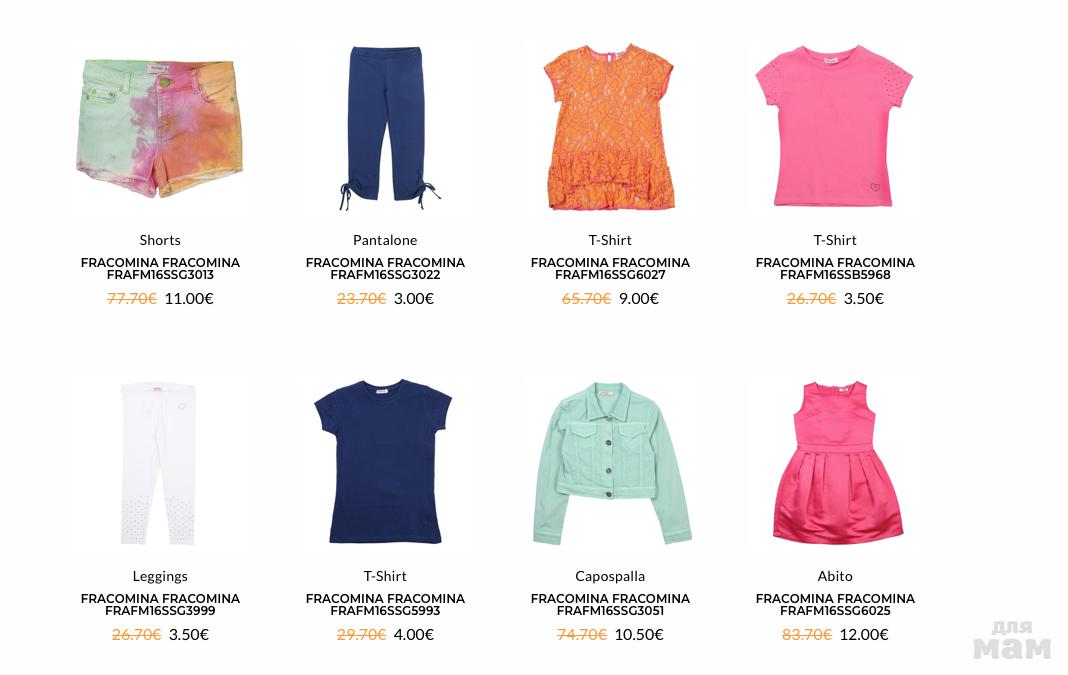This screenshot has height=675, width=1068.
Task: Click the 11.00€ sale price of Shorts
Action: [189, 298]
